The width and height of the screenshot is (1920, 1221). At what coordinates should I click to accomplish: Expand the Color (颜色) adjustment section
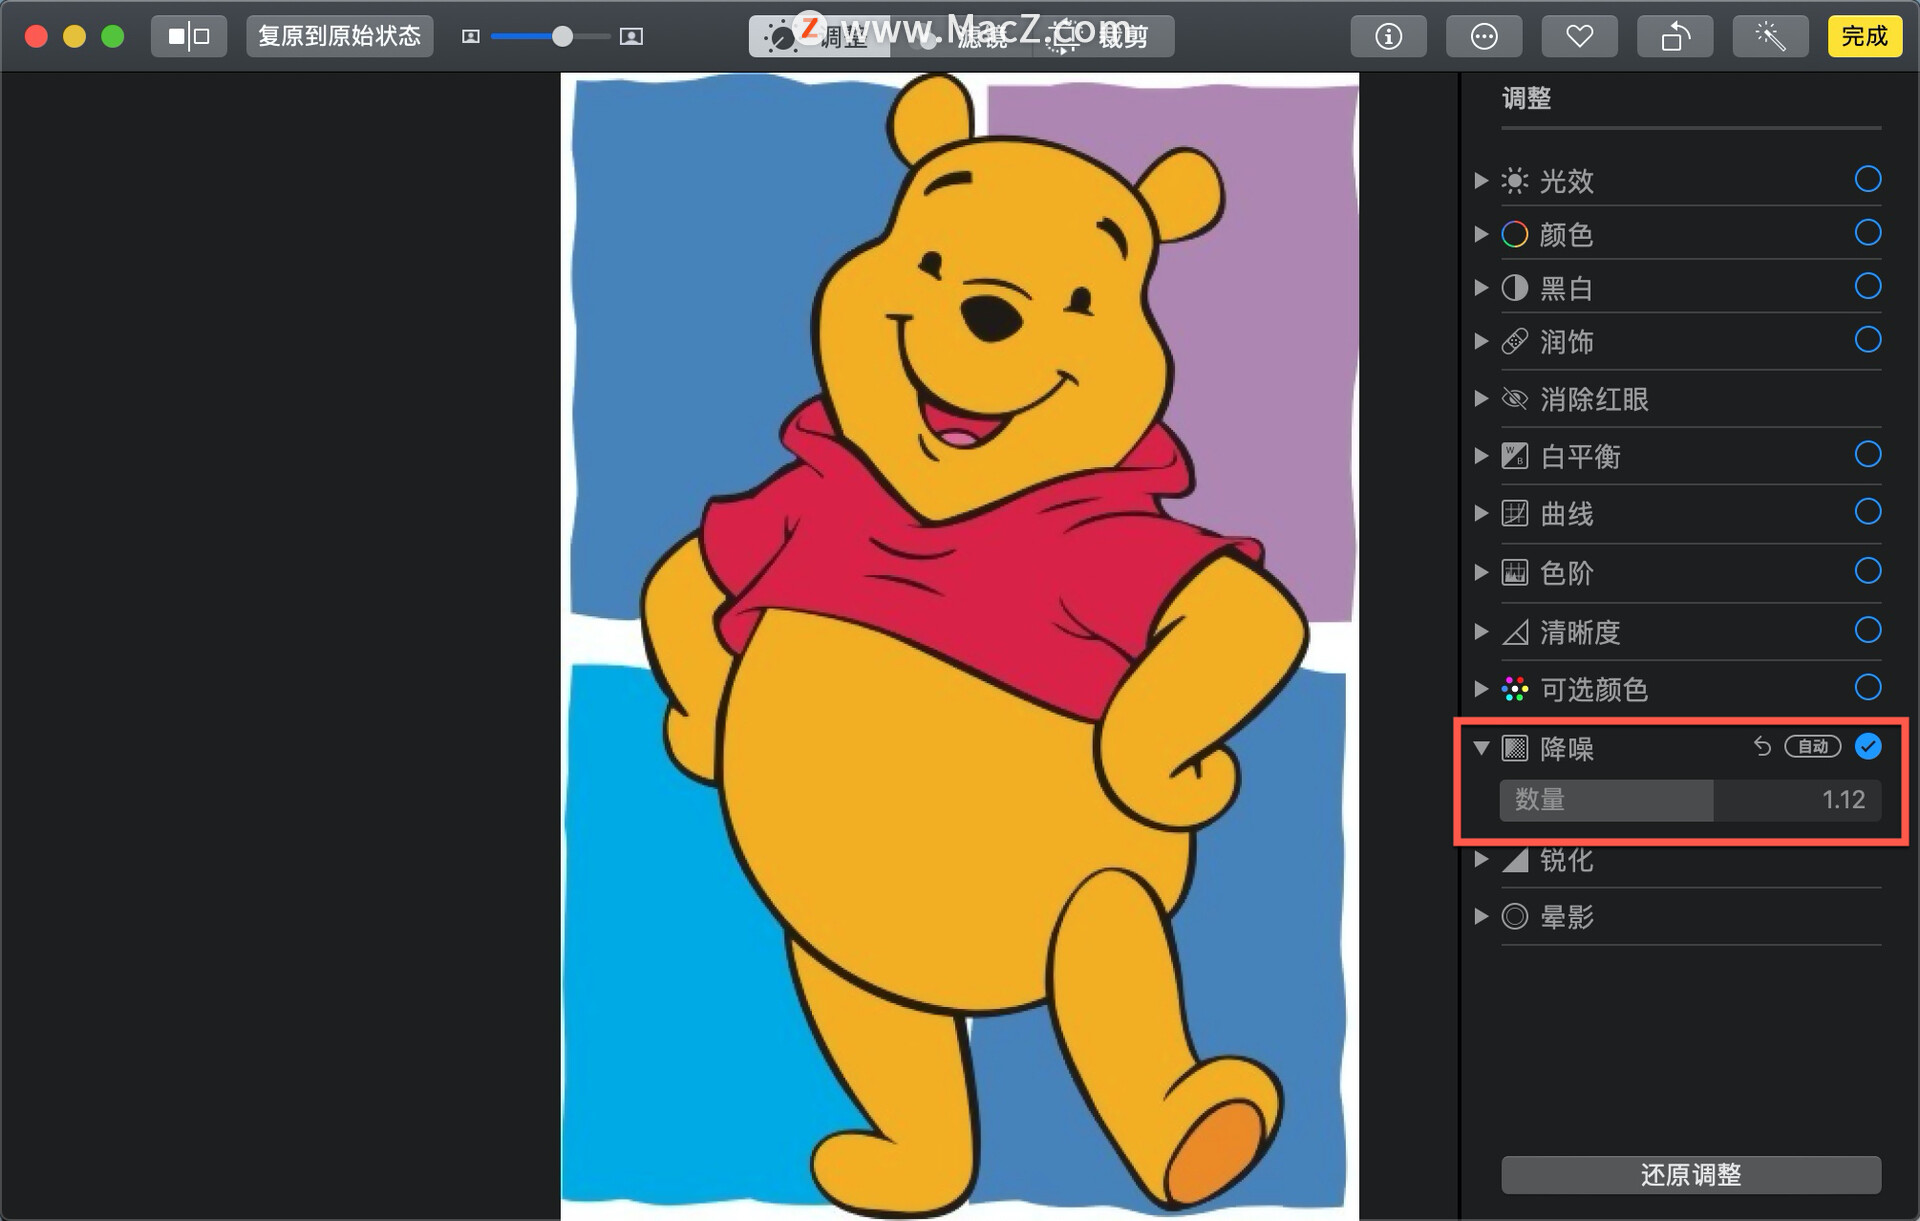[x=1481, y=234]
